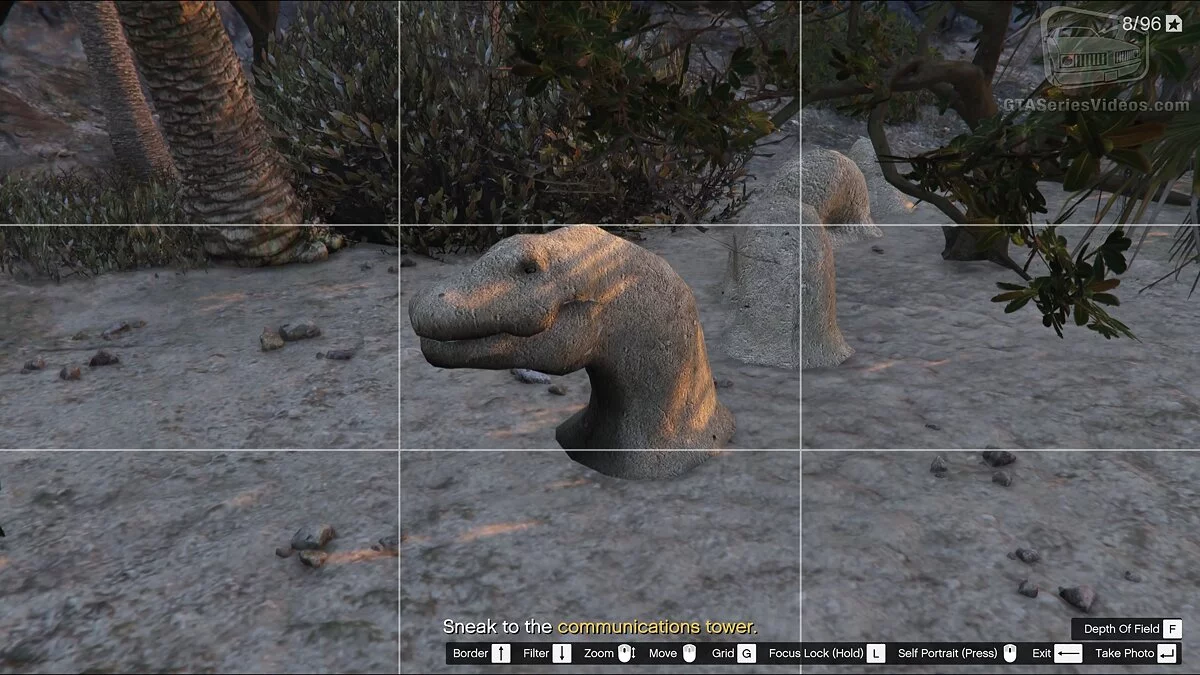Click the Move mouse icon
Viewport: 1200px width, 675px height.
pos(688,653)
